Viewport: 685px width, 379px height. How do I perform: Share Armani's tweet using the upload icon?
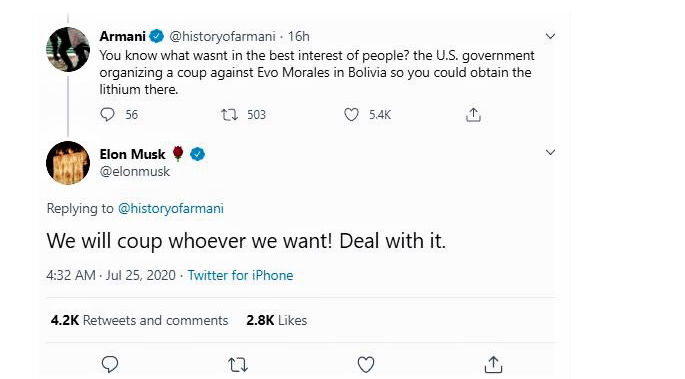473,114
